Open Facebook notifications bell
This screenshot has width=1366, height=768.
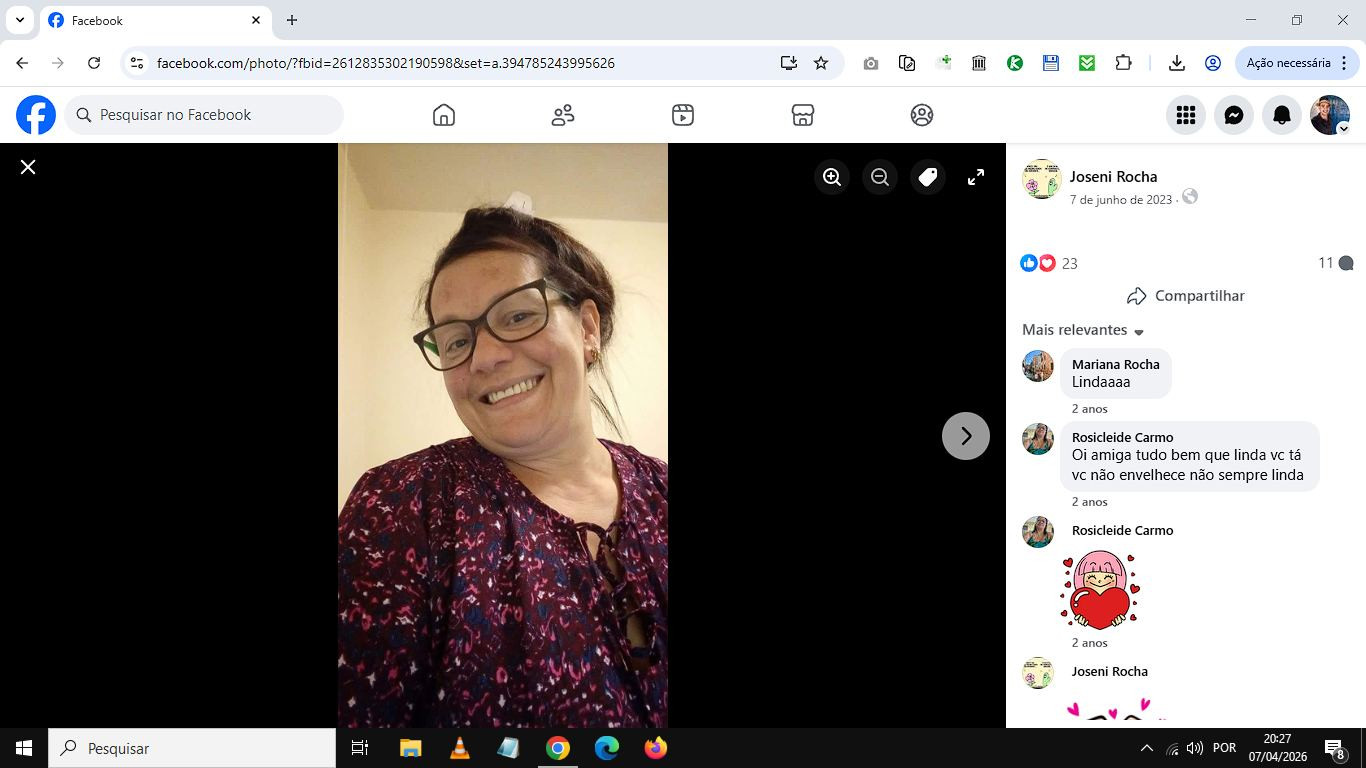[x=1282, y=115]
